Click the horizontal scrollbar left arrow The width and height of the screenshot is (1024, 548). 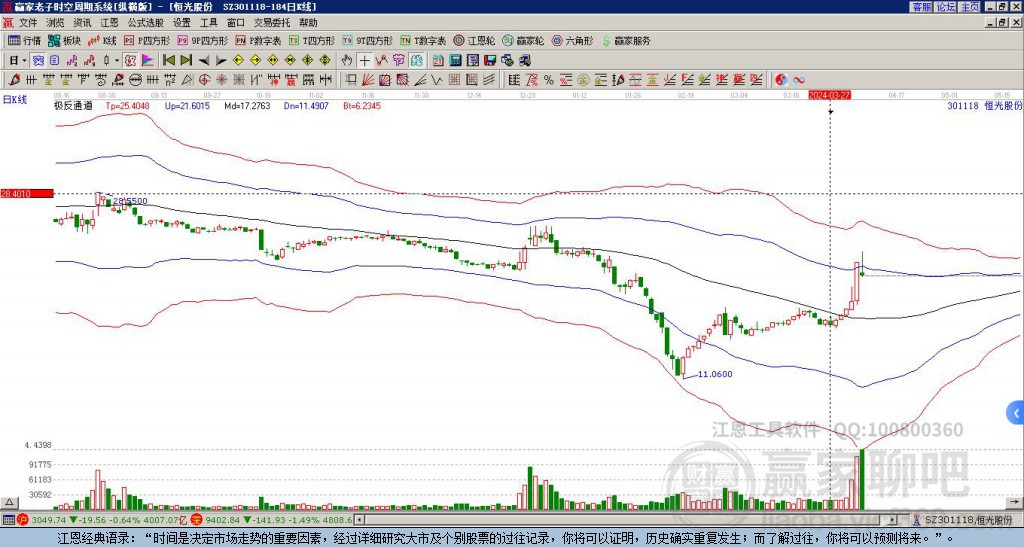(x=359, y=520)
